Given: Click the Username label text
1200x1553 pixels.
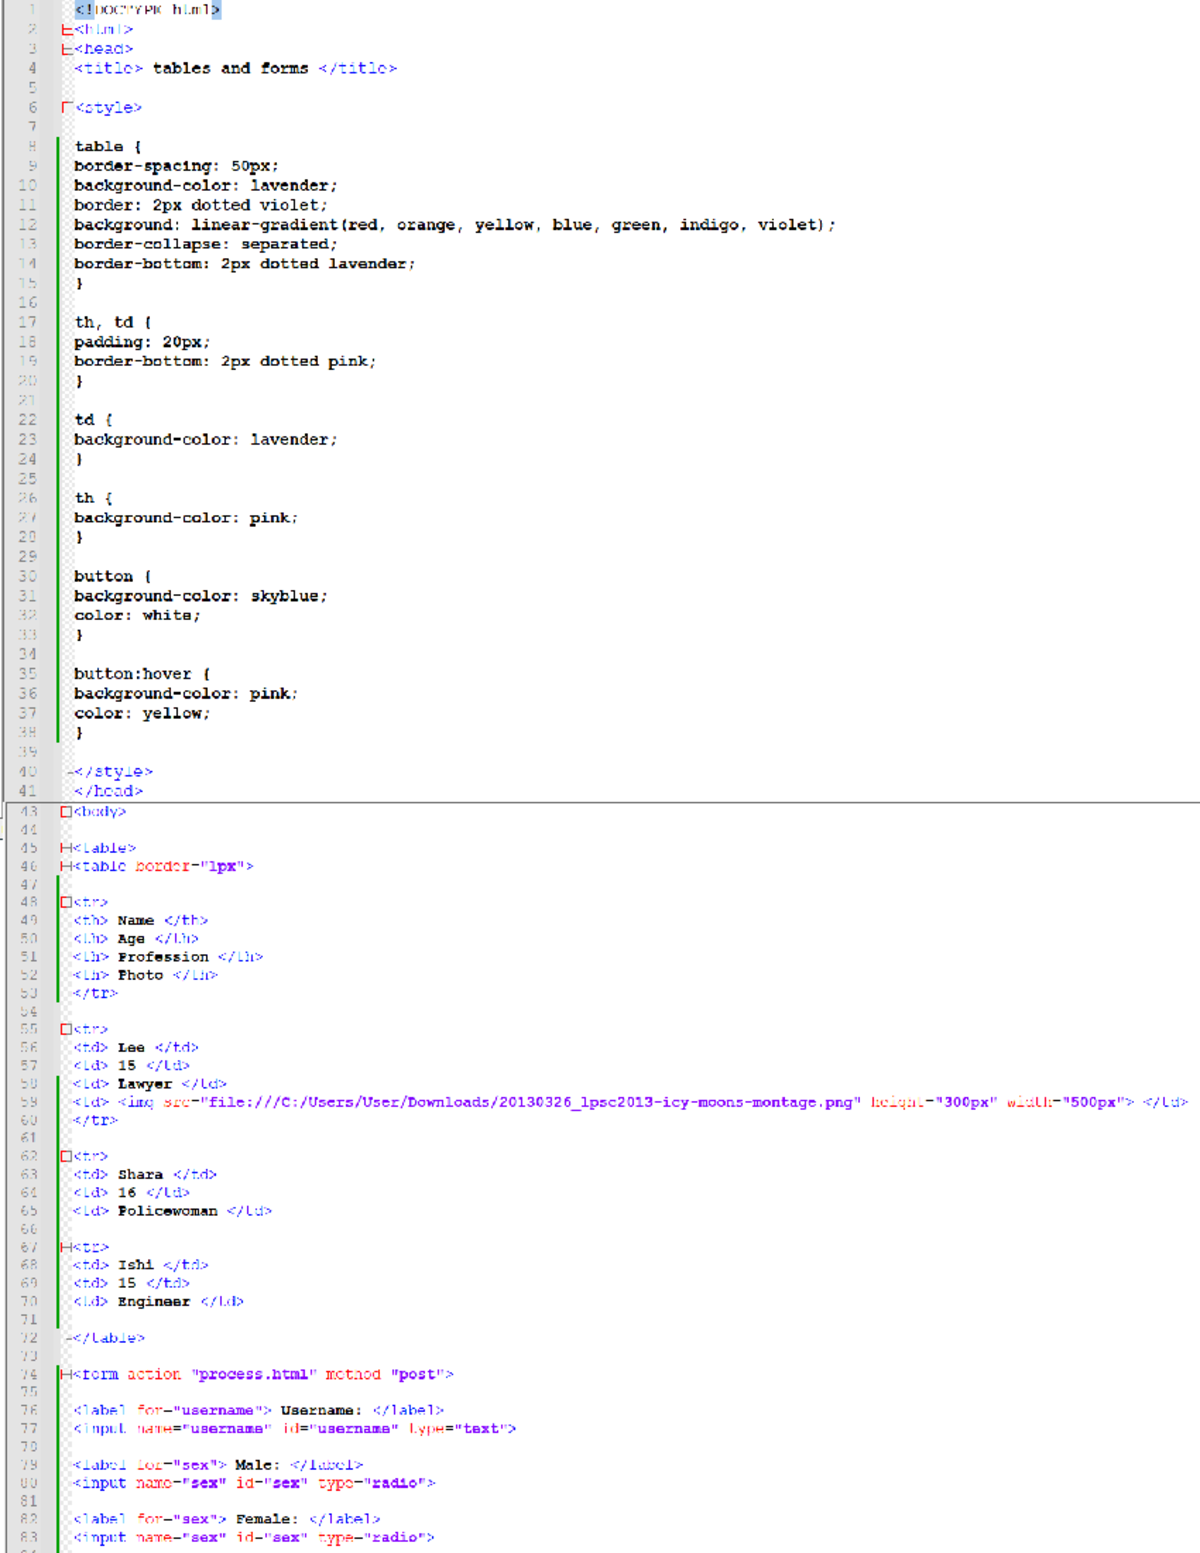Looking at the screenshot, I should [x=320, y=1409].
